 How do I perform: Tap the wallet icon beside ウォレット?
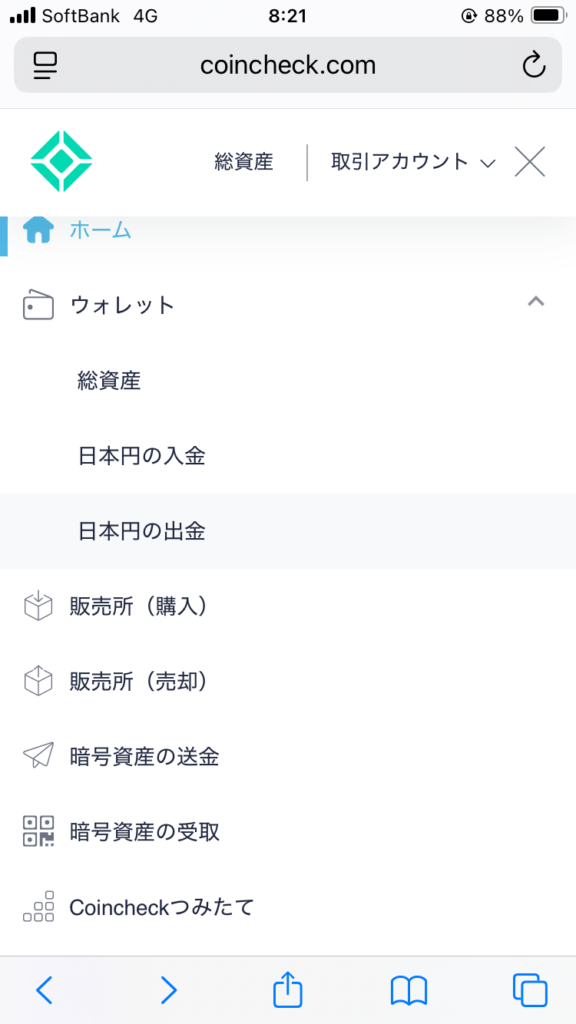click(38, 305)
